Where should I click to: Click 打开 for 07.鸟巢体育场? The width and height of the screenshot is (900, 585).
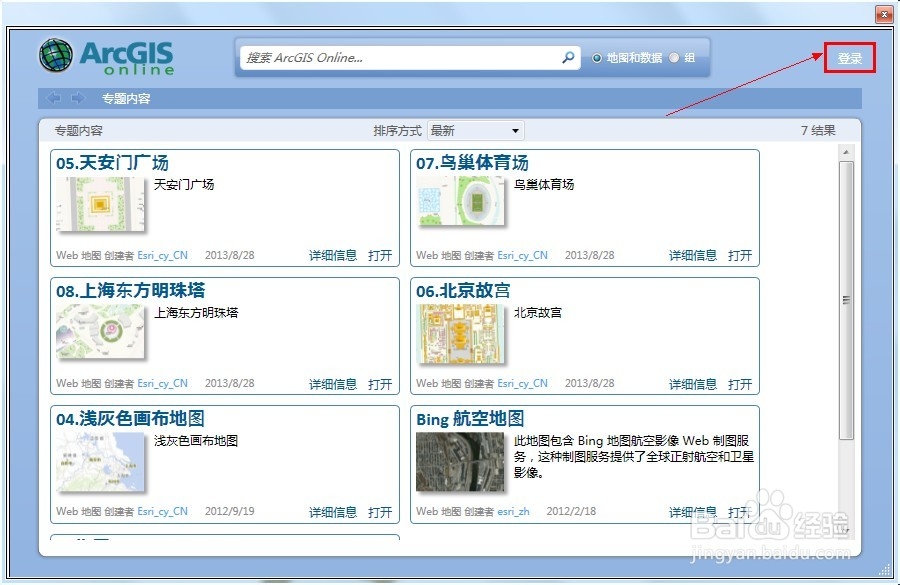click(740, 255)
